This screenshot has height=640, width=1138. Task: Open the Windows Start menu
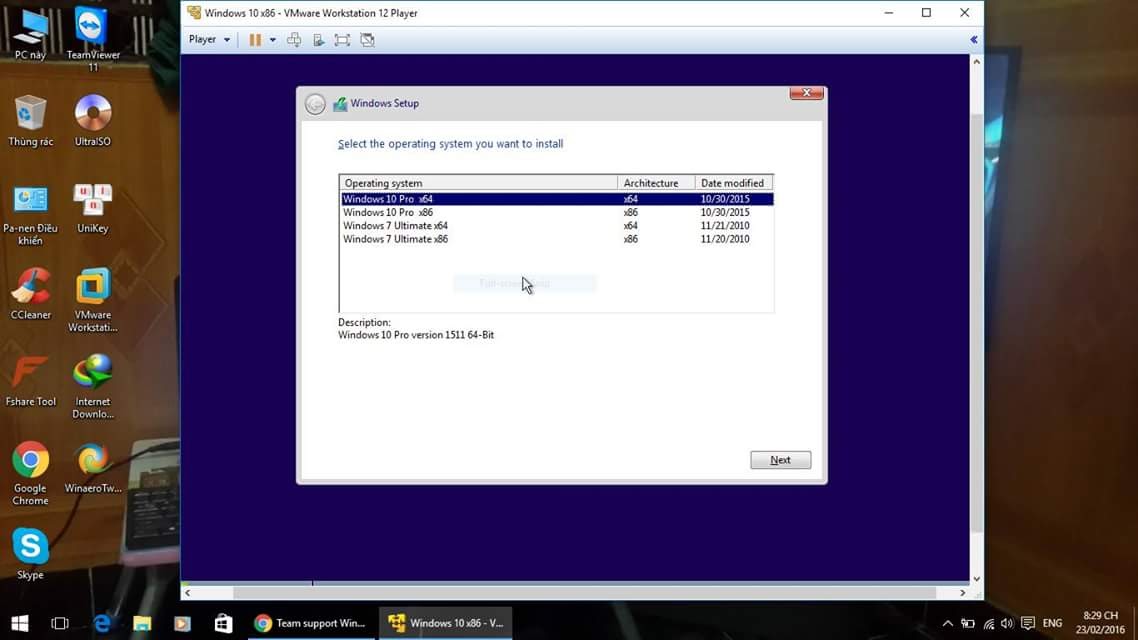[x=20, y=623]
